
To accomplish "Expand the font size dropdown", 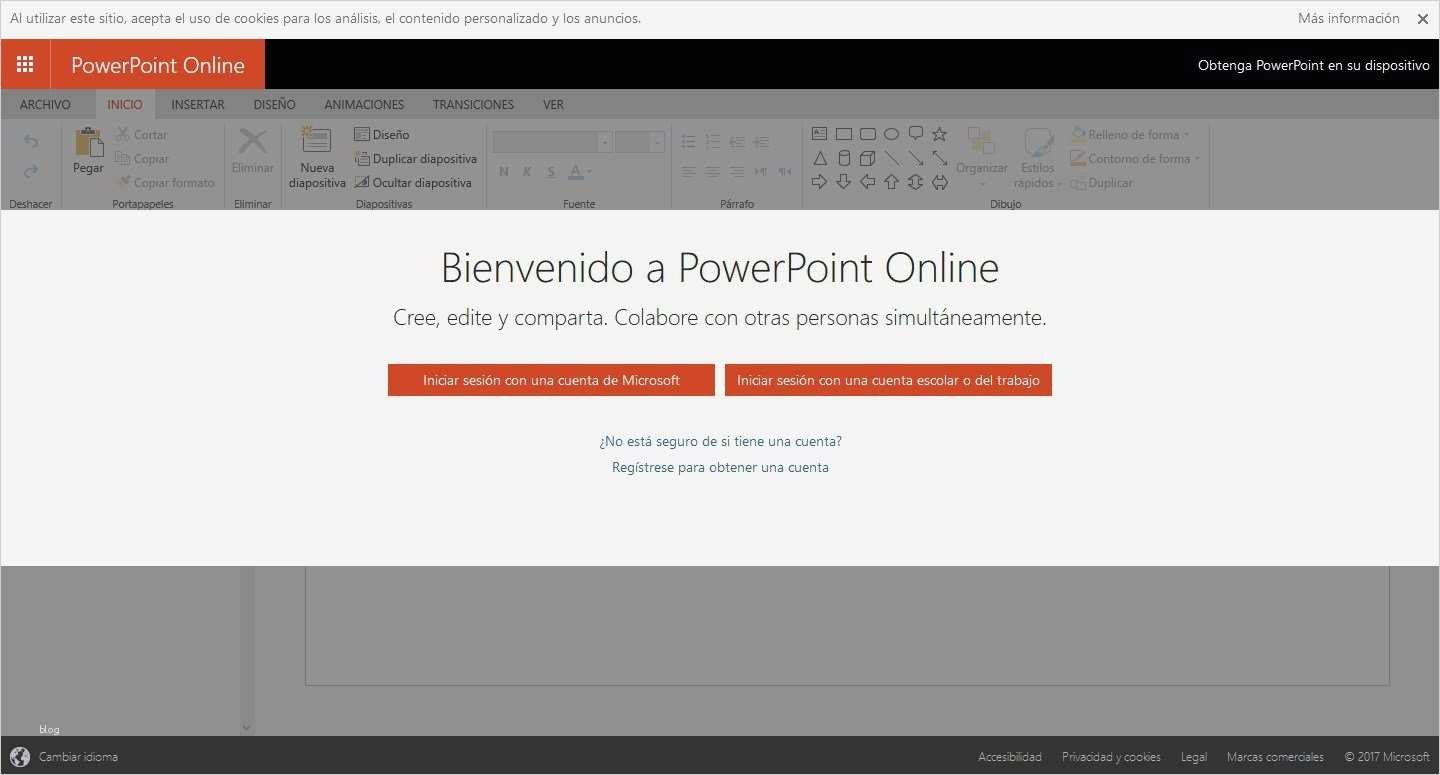I will click(x=657, y=141).
